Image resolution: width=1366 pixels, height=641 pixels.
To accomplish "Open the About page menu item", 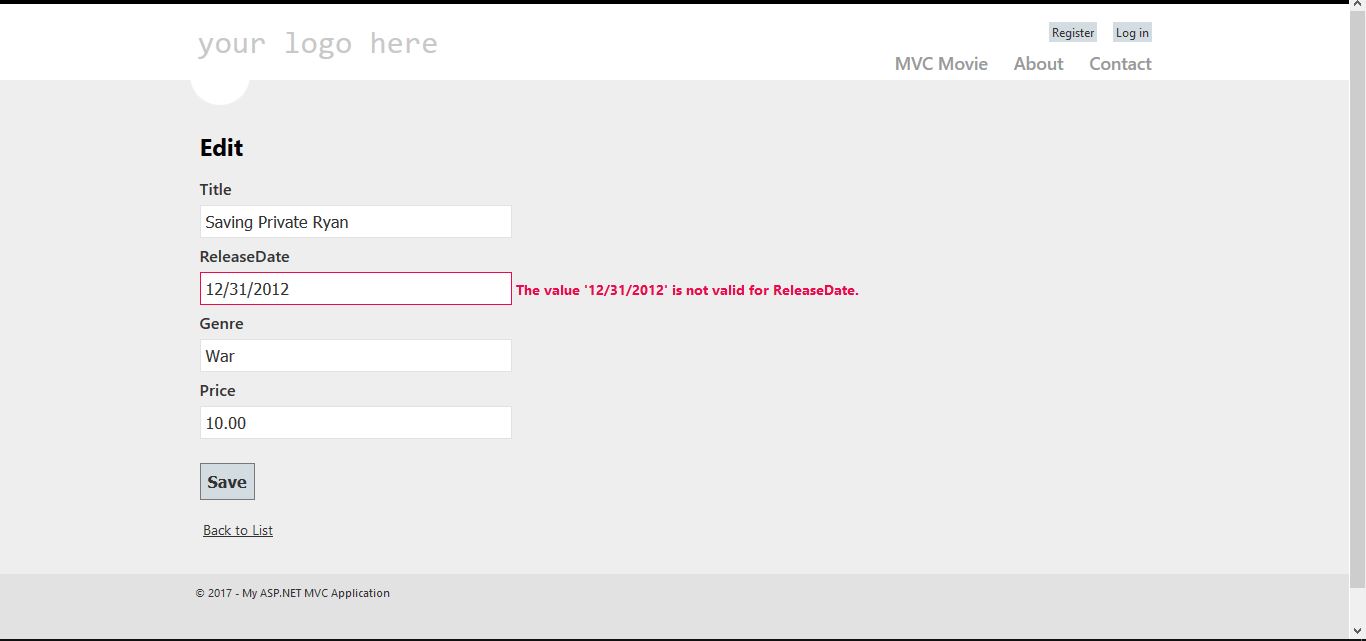I will [1038, 64].
